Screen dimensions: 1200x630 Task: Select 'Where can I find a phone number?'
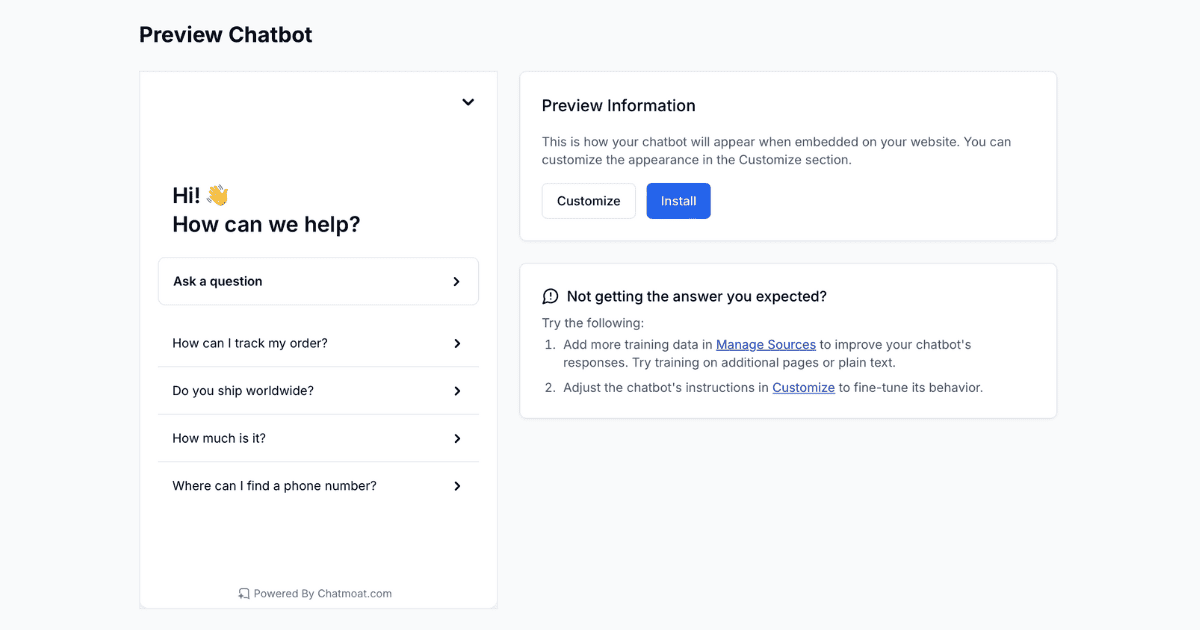coord(274,486)
